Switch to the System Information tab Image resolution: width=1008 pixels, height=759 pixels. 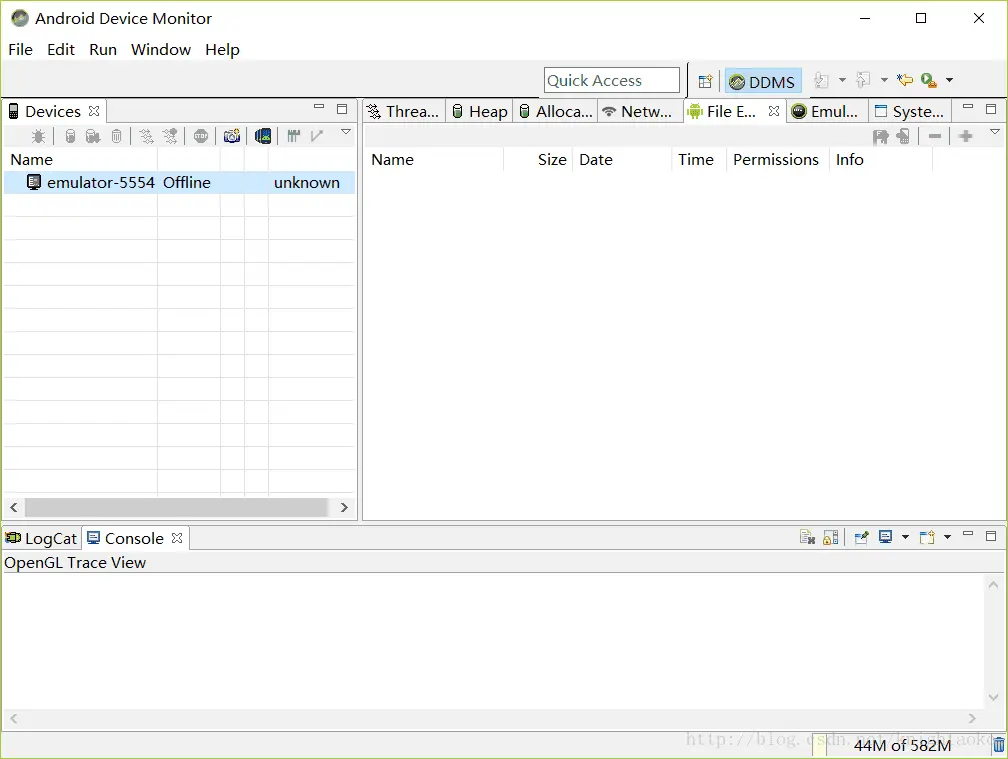[x=910, y=111]
